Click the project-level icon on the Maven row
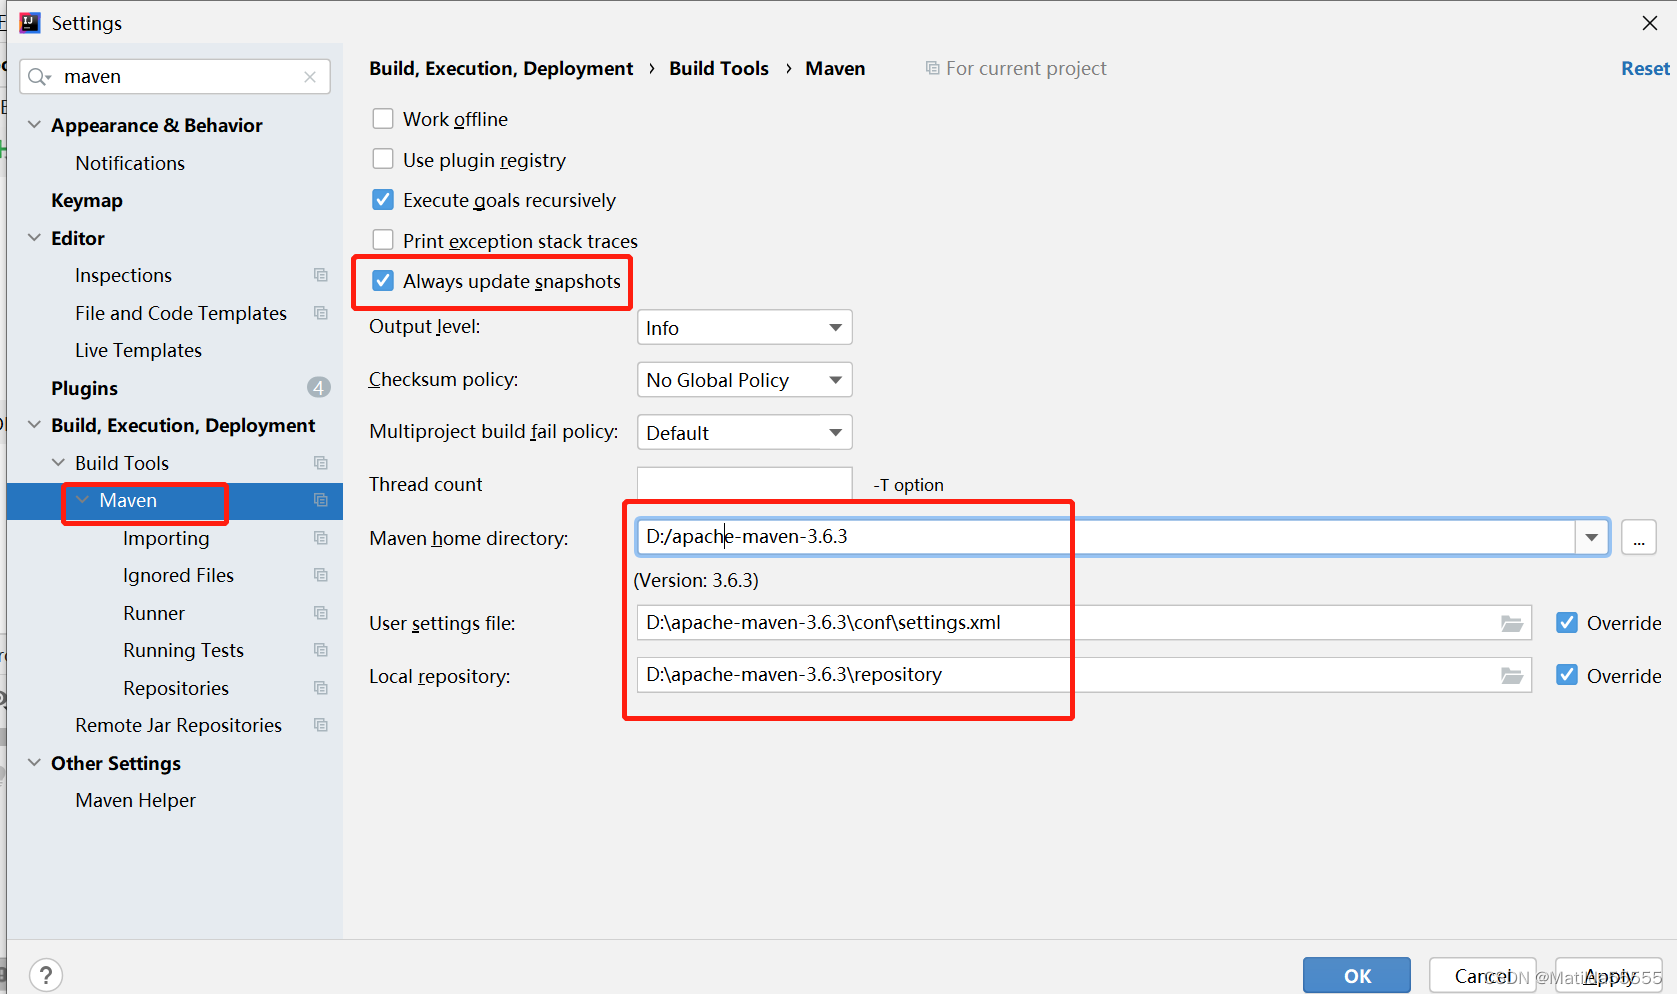Viewport: 1677px width, 994px height. tap(321, 500)
